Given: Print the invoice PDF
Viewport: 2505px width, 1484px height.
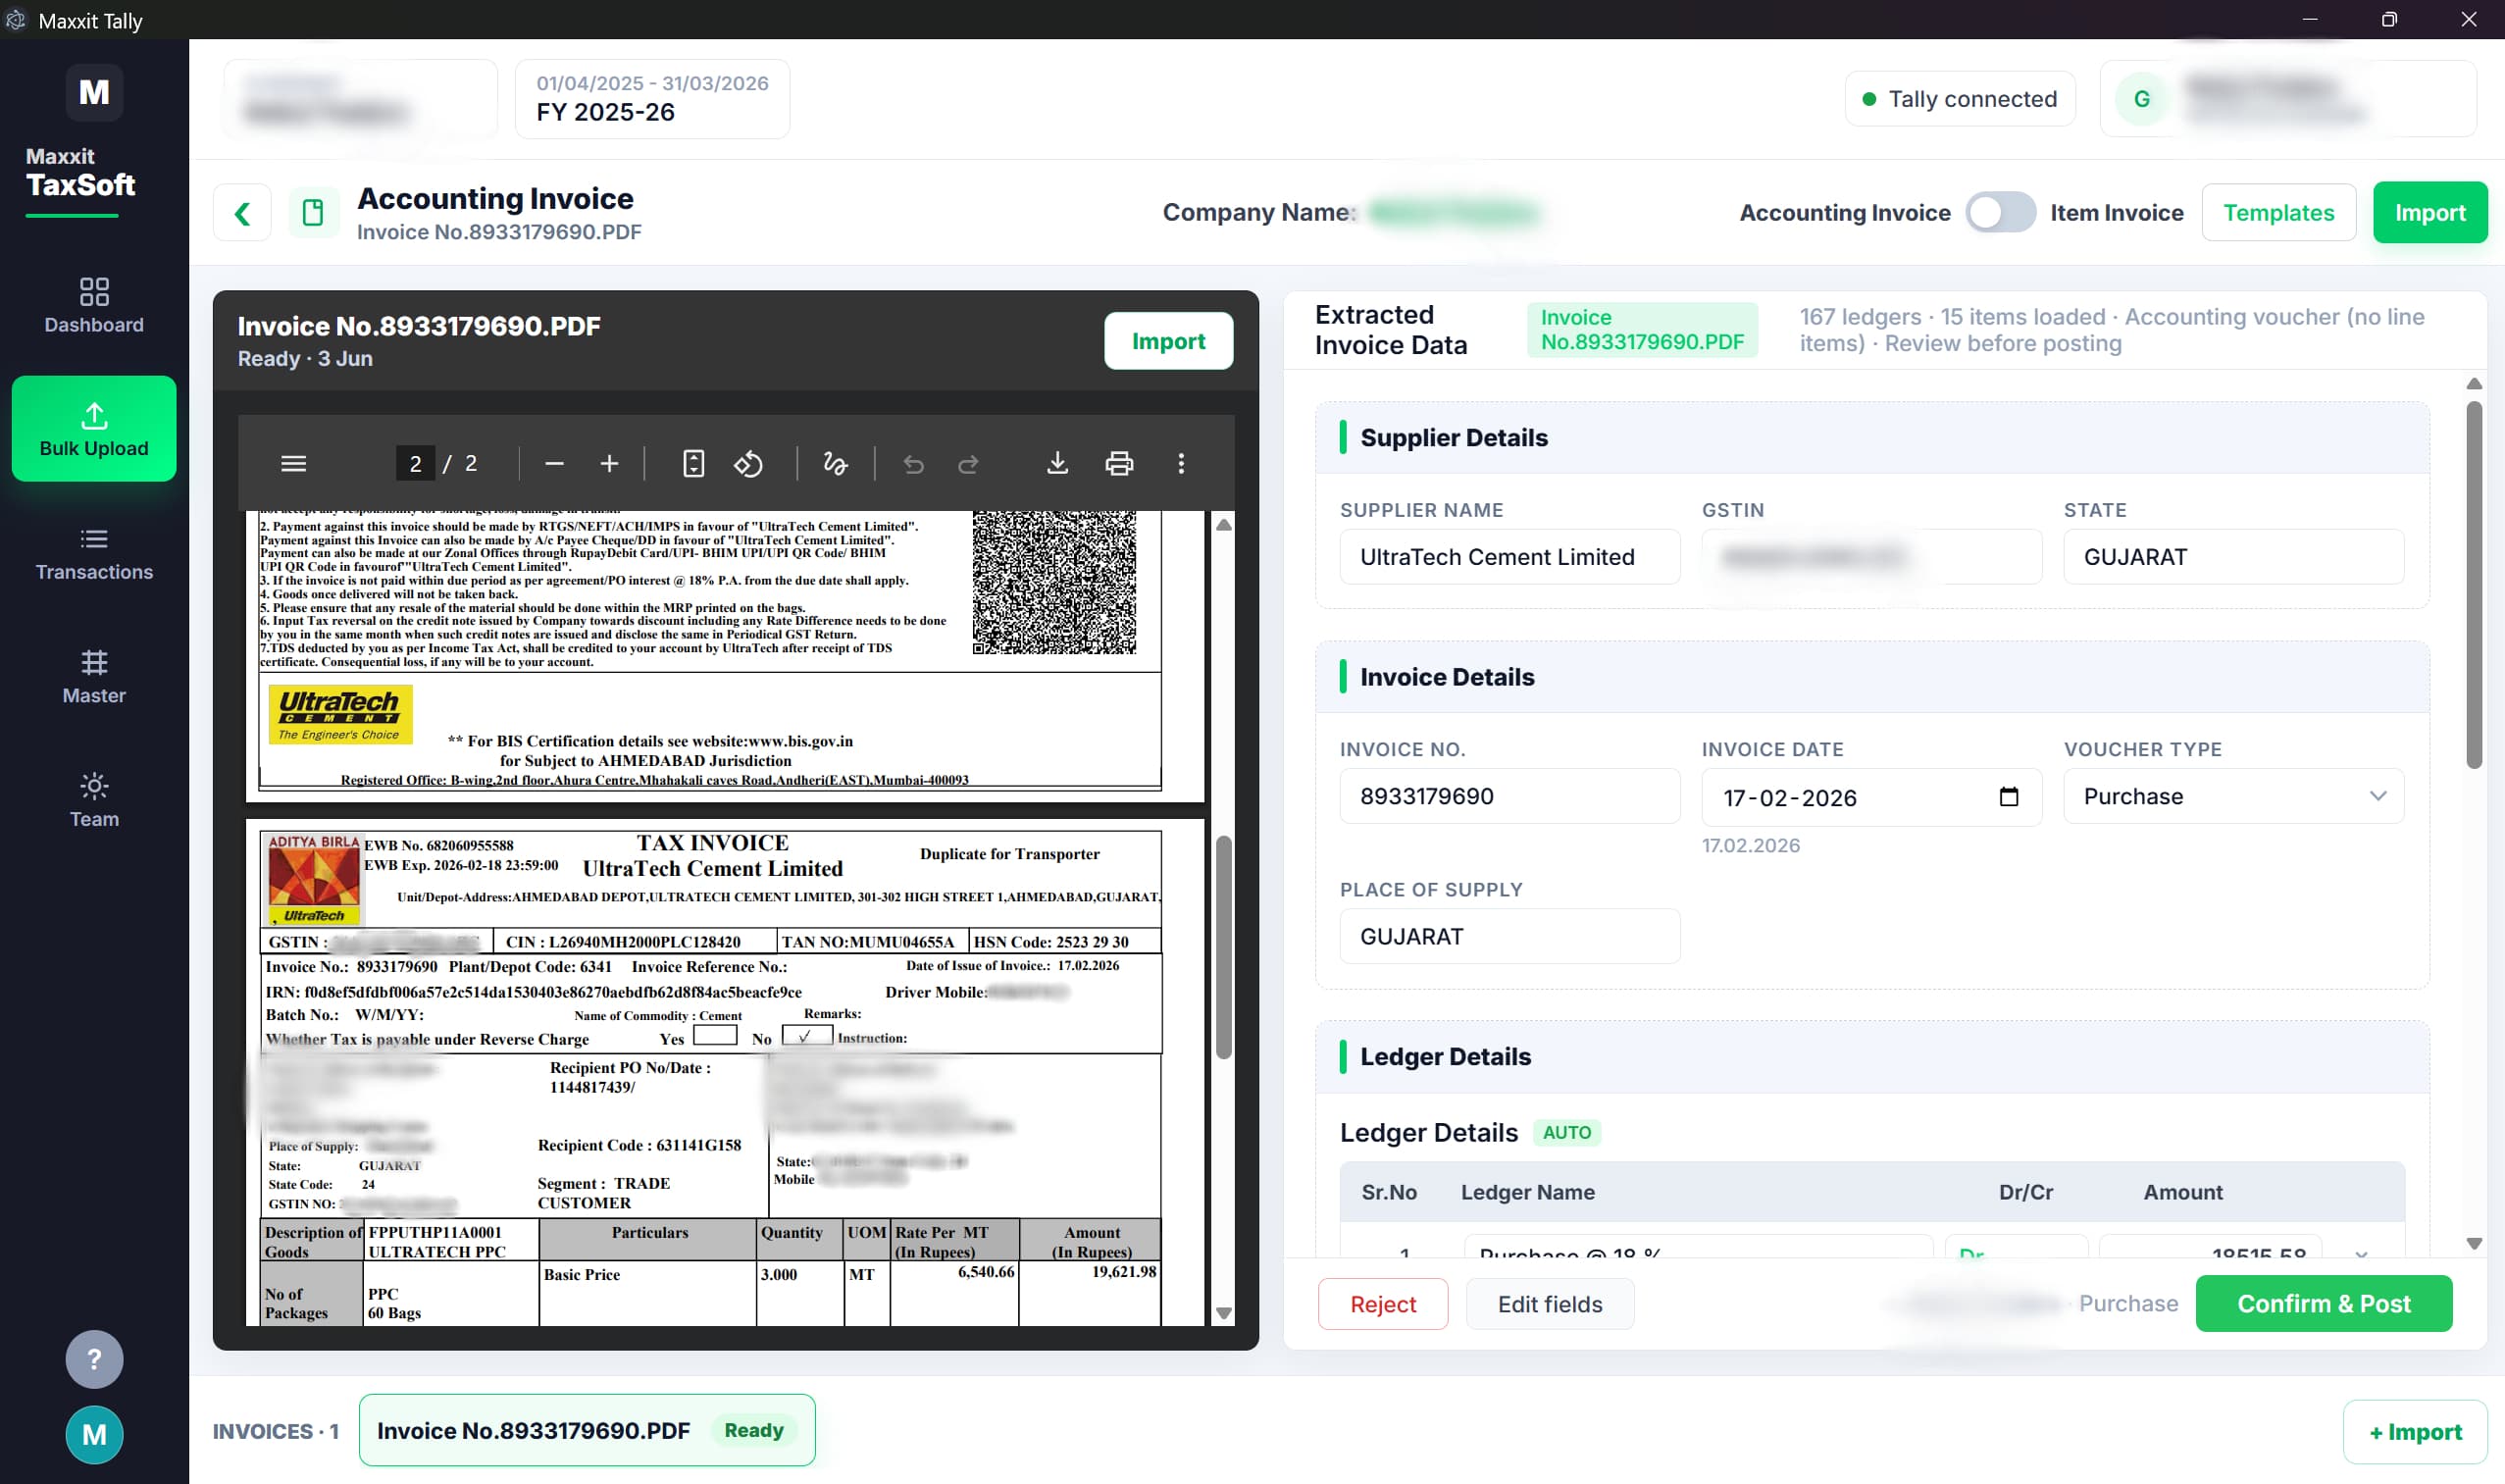Looking at the screenshot, I should 1119,463.
